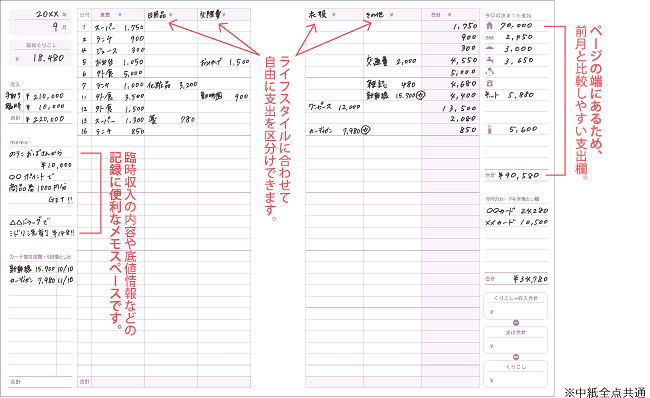Image resolution: width=650 pixels, height=398 pixels.
Task: Click the telephone icon in fixed expenses column
Action: pyautogui.click(x=490, y=84)
